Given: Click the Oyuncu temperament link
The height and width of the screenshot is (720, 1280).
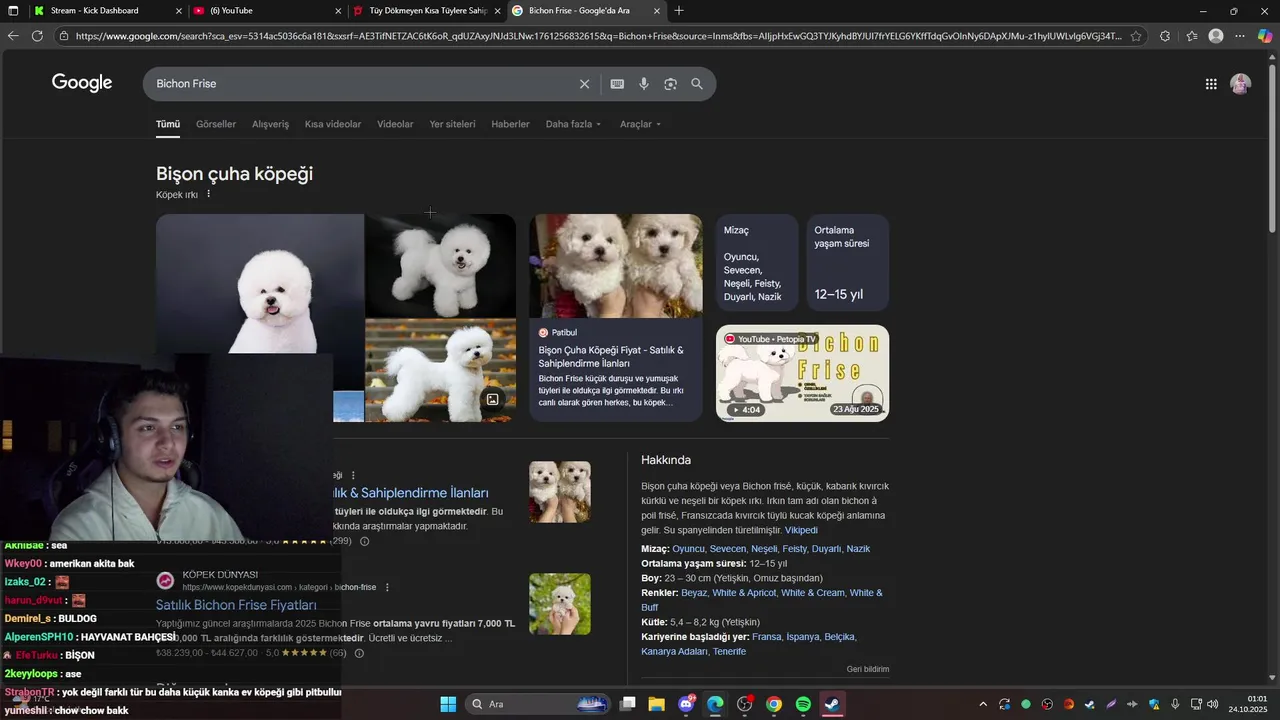Looking at the screenshot, I should point(688,549).
